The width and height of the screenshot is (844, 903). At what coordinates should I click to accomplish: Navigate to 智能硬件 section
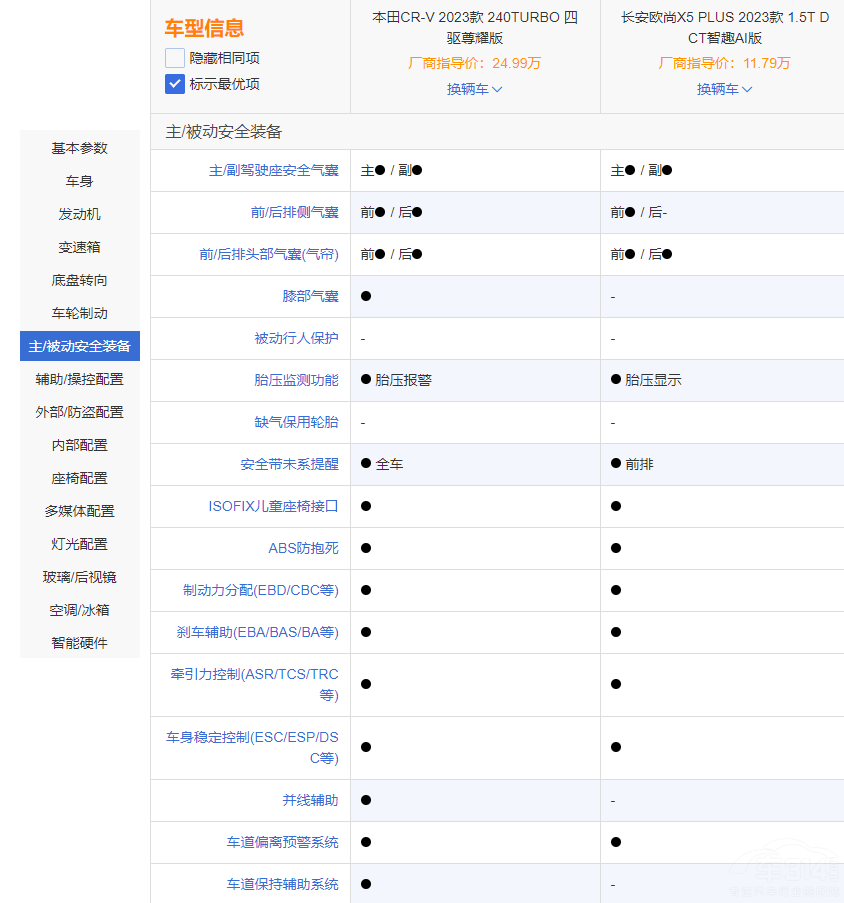coord(80,643)
